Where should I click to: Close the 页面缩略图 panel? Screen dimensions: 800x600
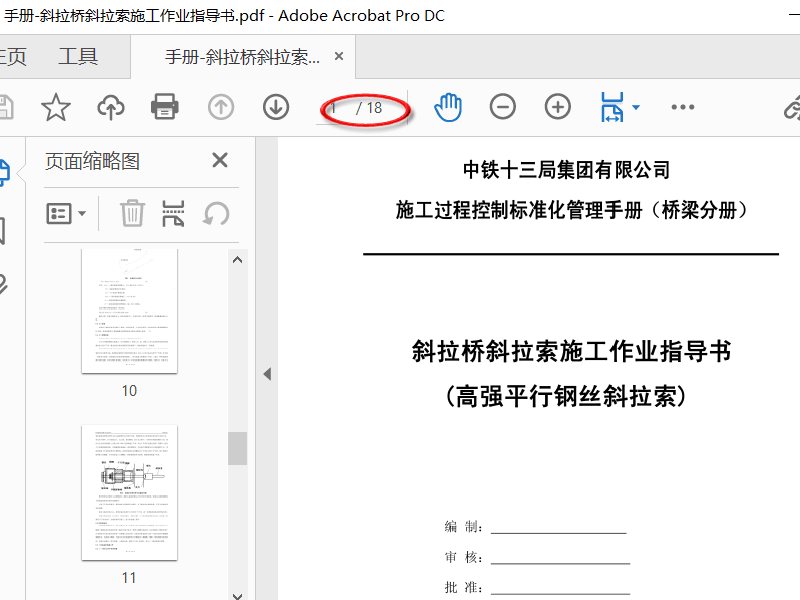[x=220, y=160]
